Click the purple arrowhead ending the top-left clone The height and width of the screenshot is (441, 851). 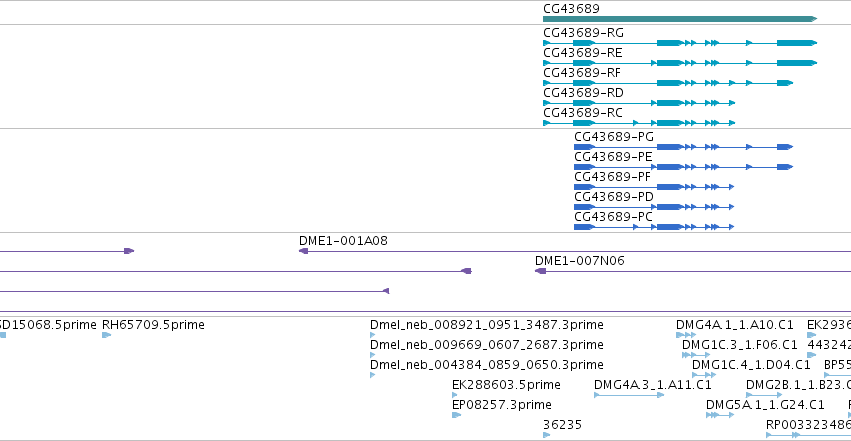coord(129,251)
